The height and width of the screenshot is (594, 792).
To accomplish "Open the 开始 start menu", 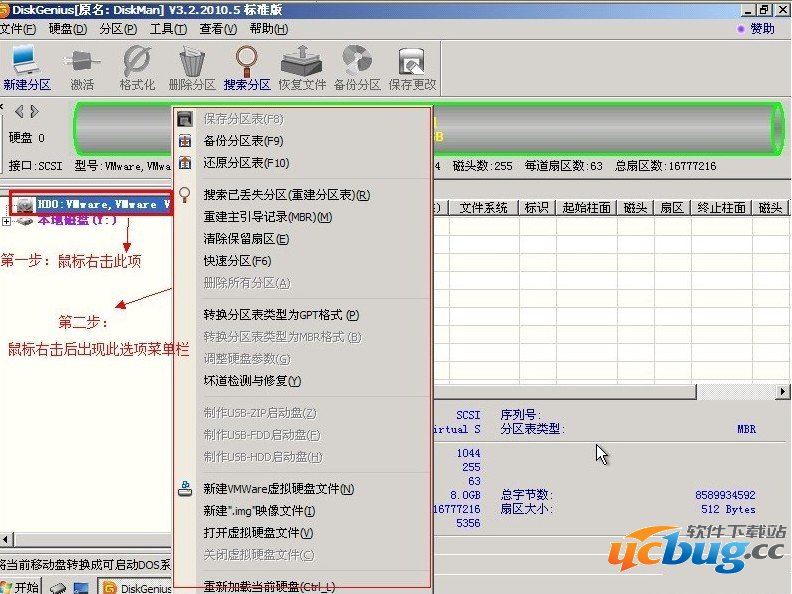I will (x=20, y=587).
